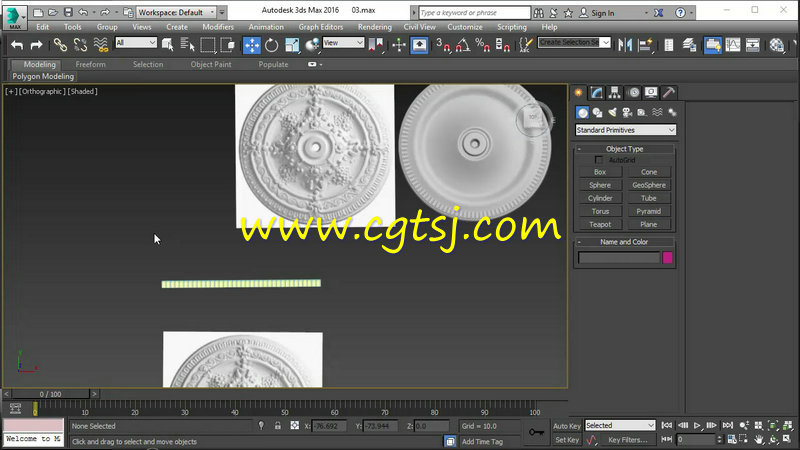Toggle Percent Snap
800x450 pixels.
pyautogui.click(x=482, y=45)
